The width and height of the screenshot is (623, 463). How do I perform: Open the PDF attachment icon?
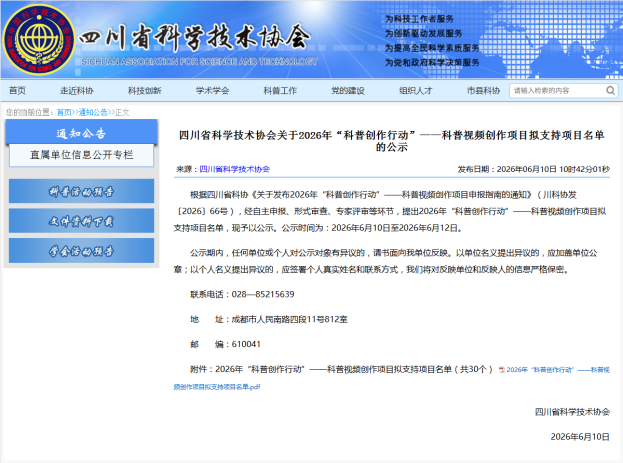tap(502, 370)
